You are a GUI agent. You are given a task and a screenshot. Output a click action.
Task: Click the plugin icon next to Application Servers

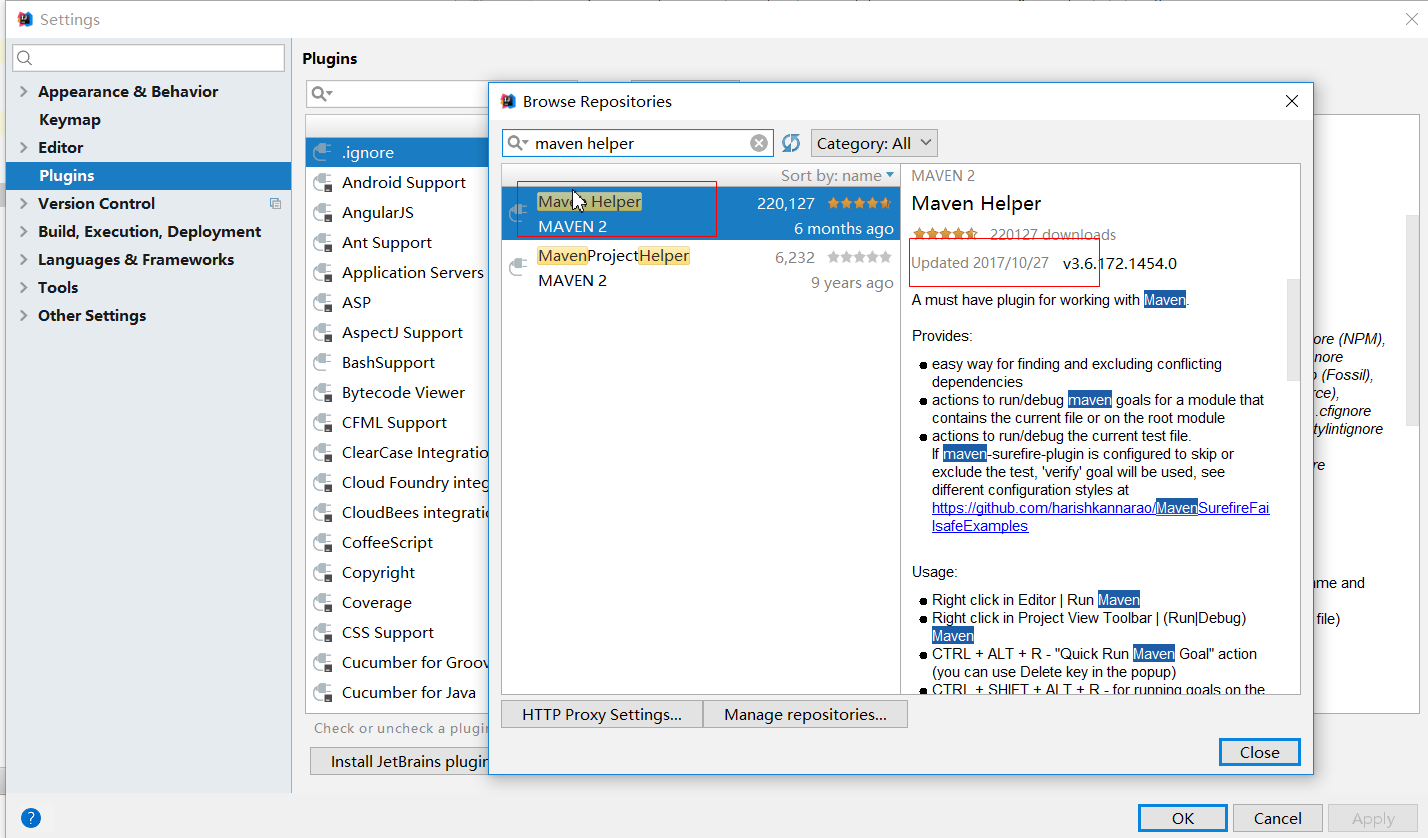coord(322,273)
